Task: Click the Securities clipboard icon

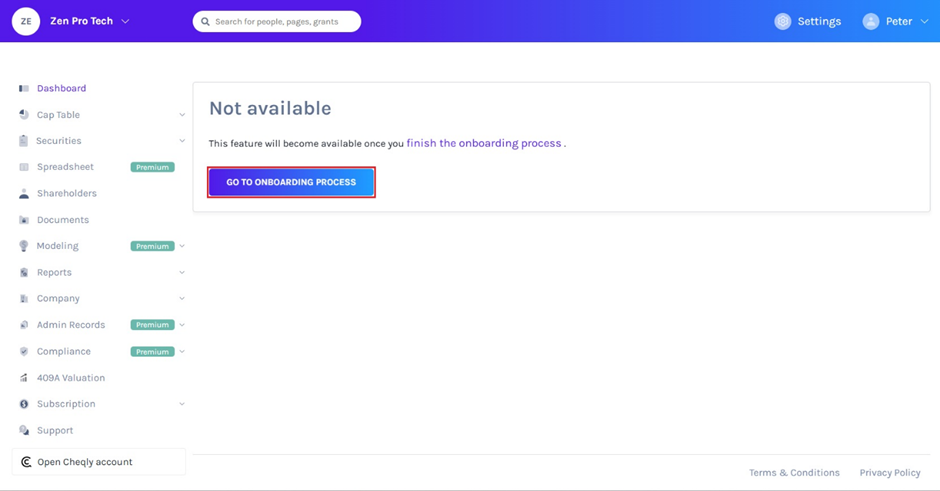Action: [23, 141]
